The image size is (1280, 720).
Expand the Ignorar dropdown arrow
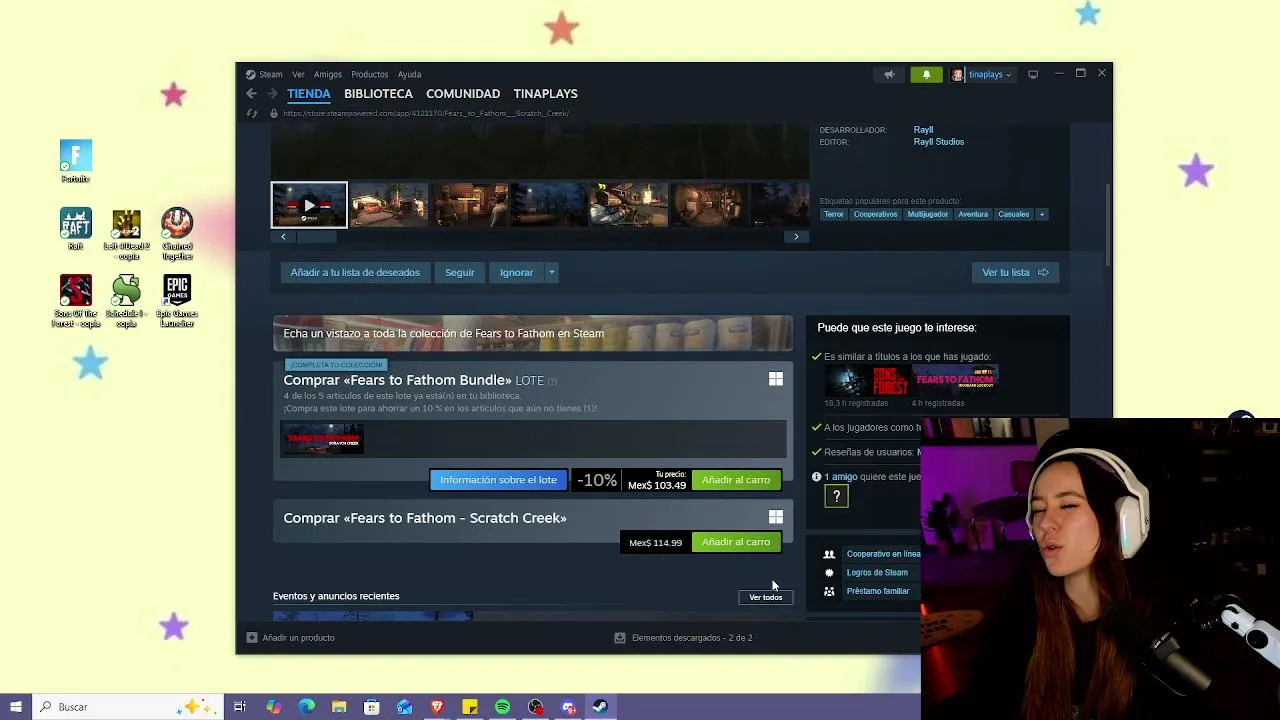click(x=551, y=272)
